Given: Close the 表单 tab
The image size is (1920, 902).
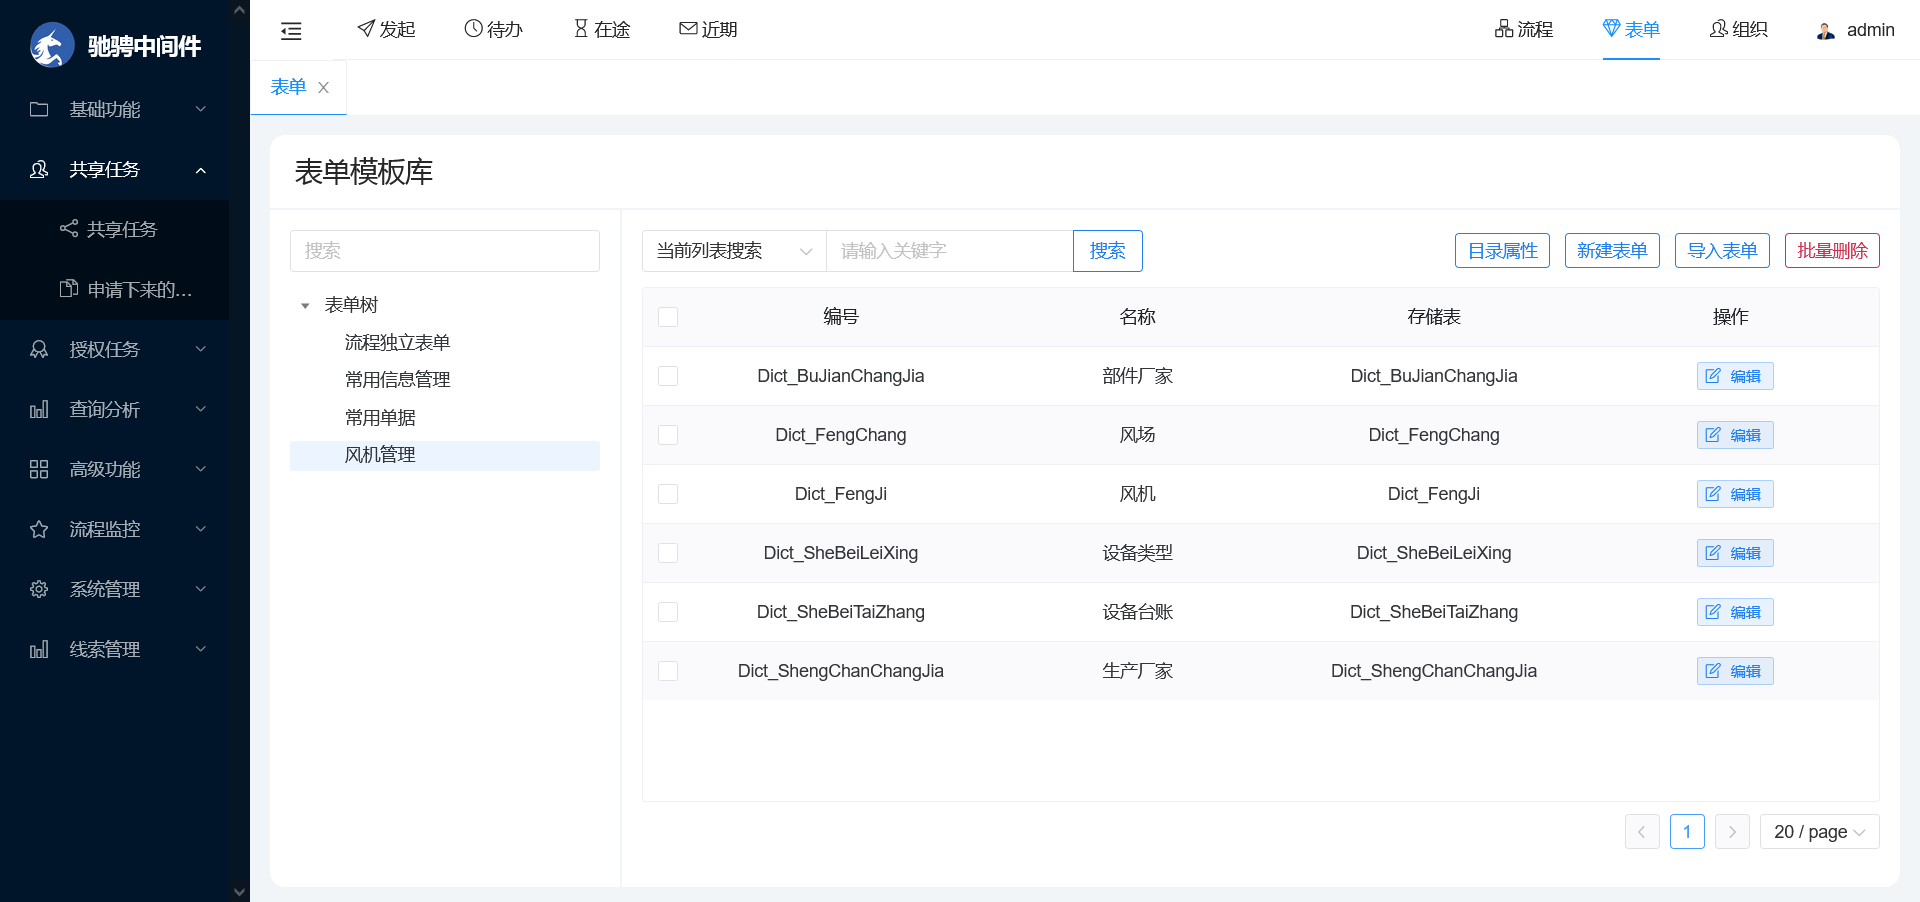Looking at the screenshot, I should click(x=323, y=88).
